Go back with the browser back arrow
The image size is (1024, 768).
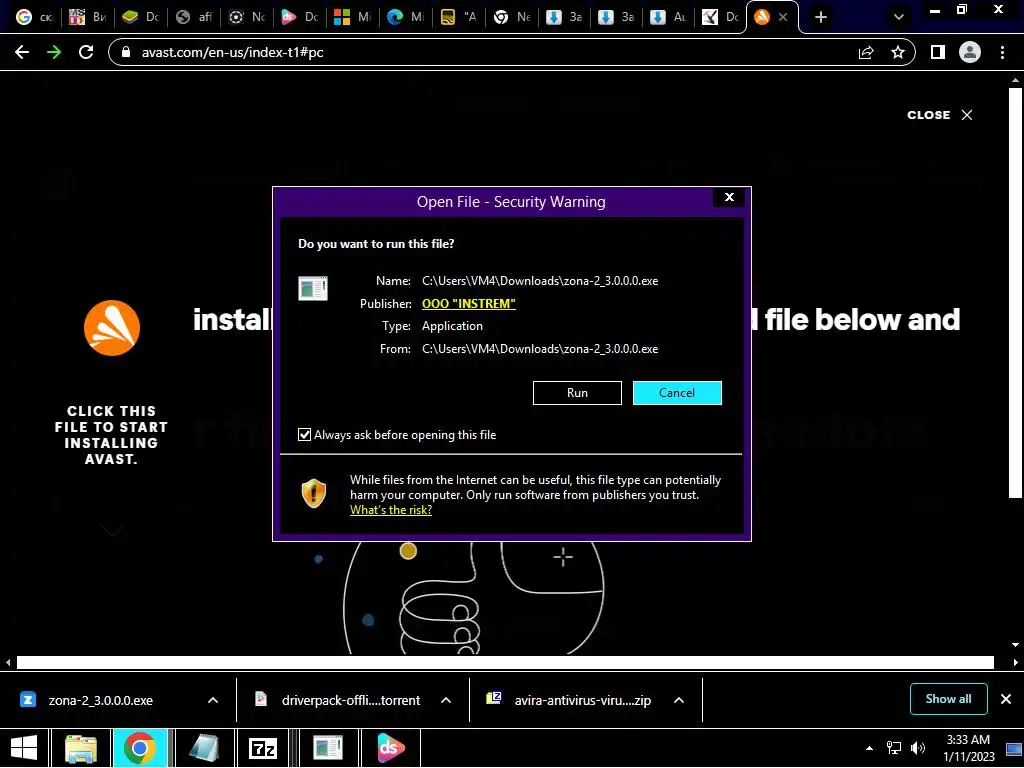22,52
